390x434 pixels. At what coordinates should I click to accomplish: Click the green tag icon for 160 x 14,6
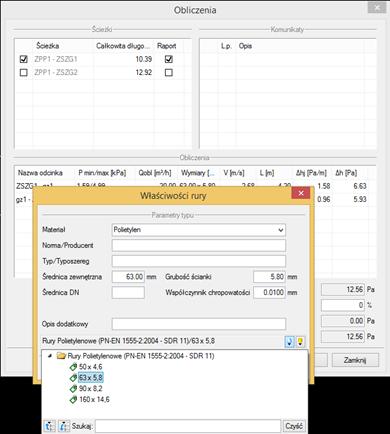[73, 399]
